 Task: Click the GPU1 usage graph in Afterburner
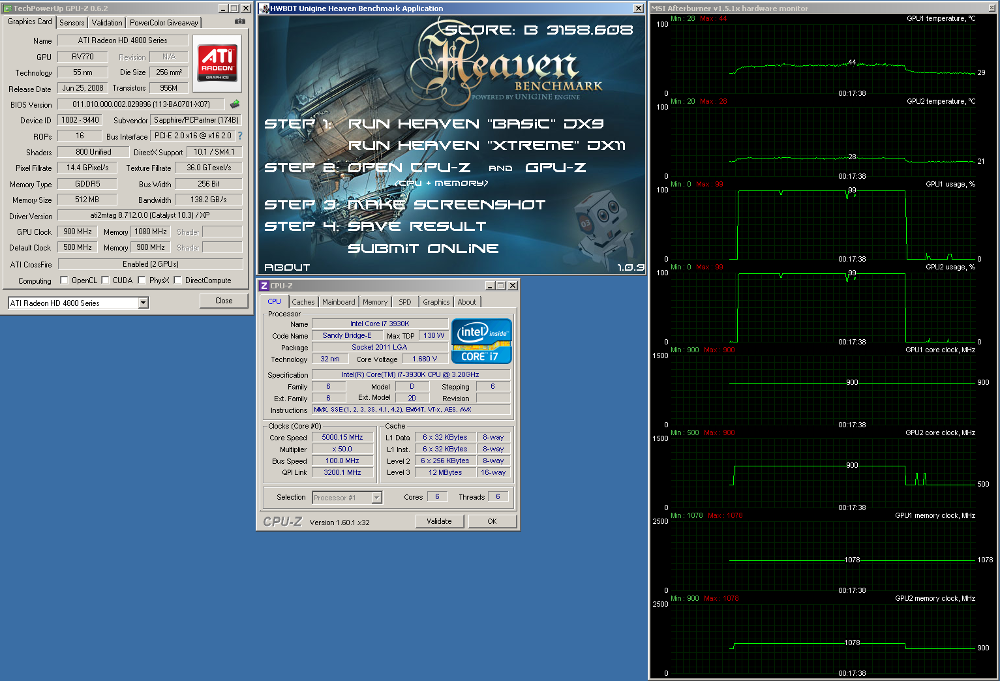(823, 224)
